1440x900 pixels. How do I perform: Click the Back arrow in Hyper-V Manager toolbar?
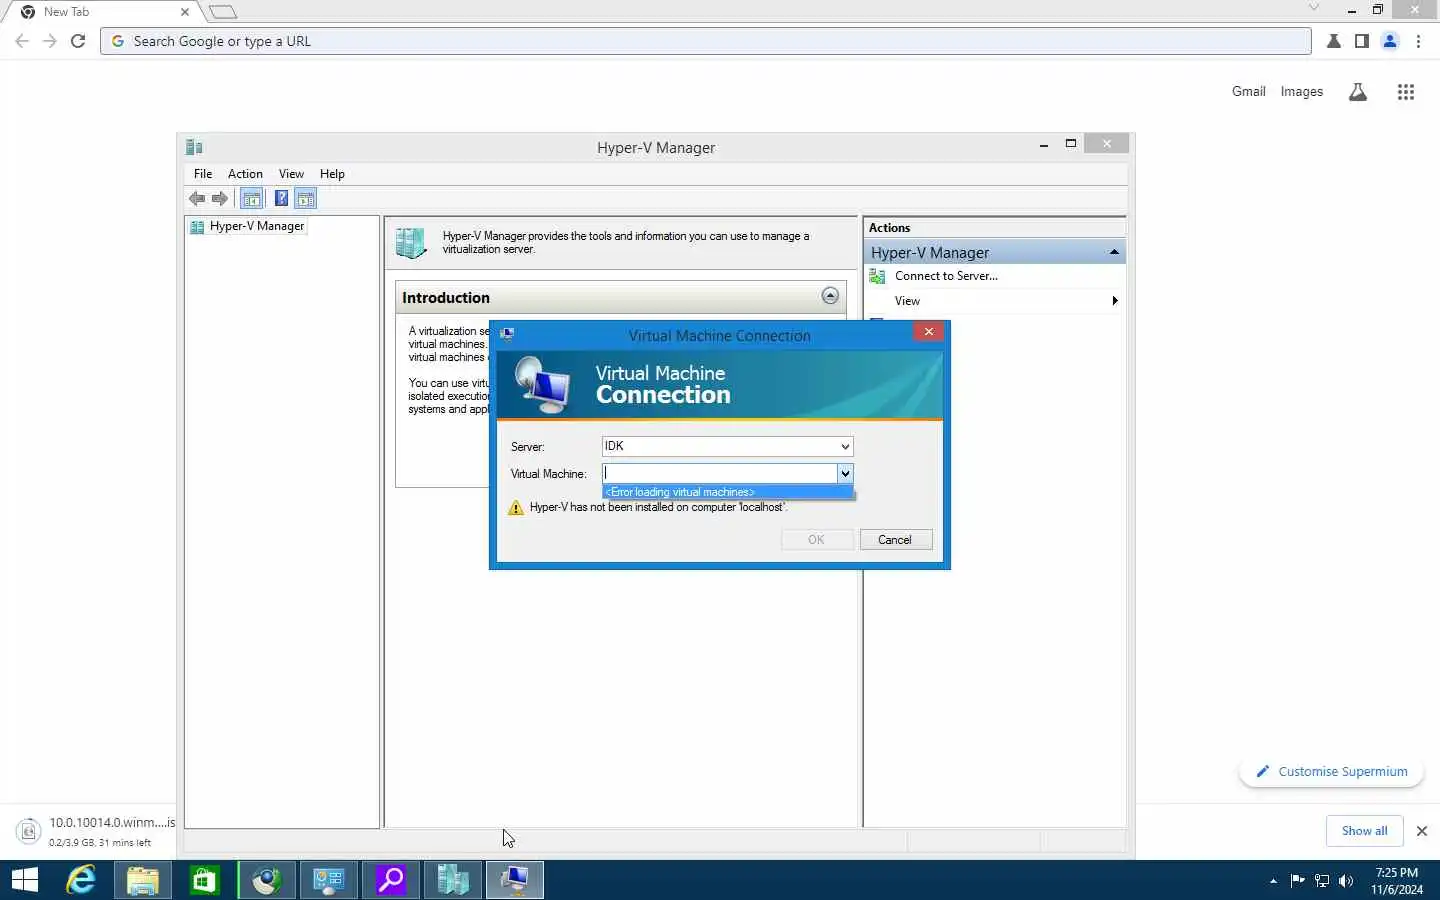point(197,199)
